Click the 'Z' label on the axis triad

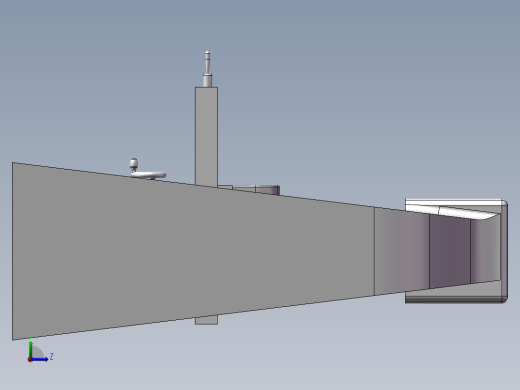click(x=51, y=357)
